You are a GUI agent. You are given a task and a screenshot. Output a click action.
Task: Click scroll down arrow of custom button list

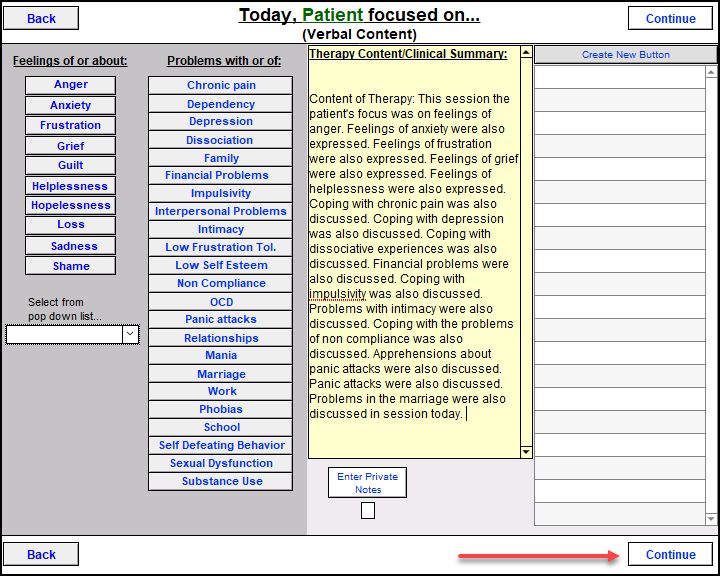coord(711,519)
